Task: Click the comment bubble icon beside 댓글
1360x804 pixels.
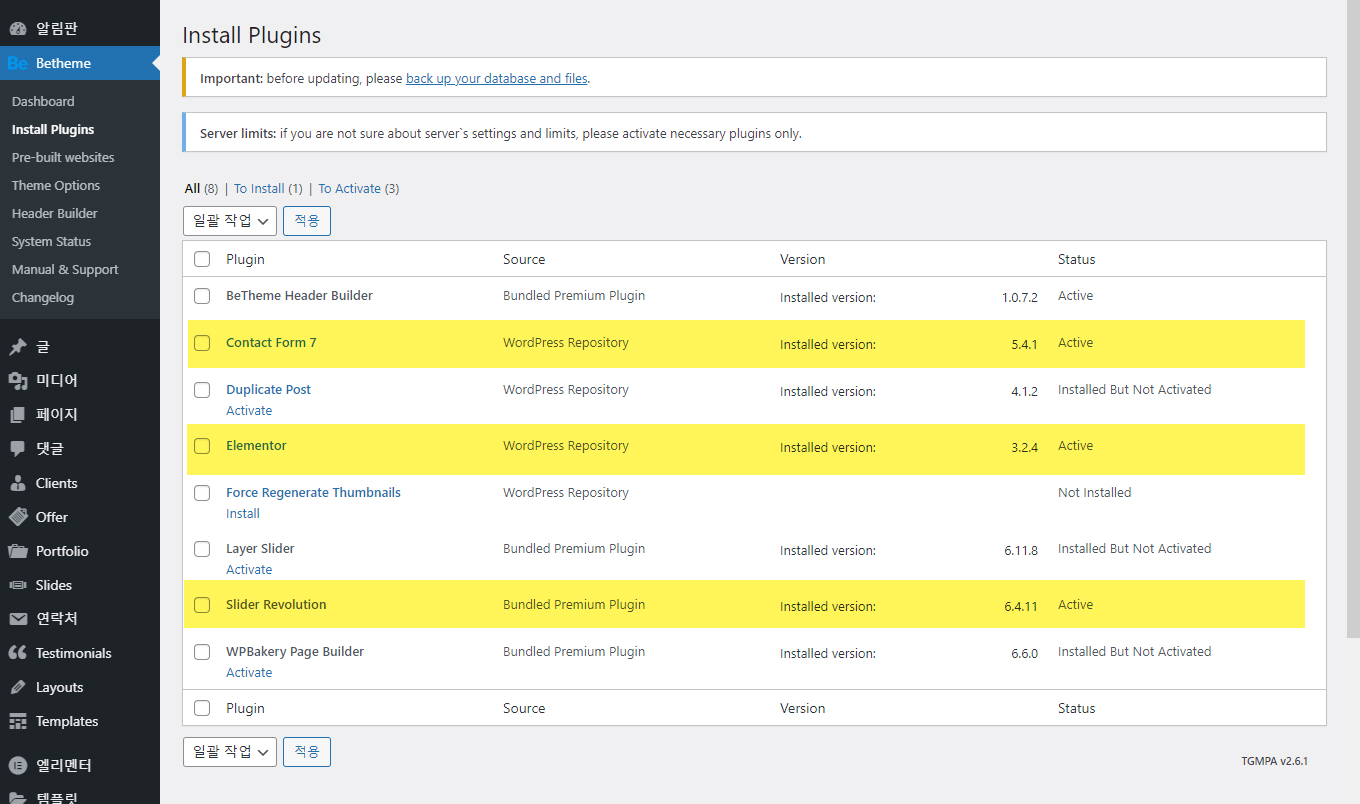Action: (18, 449)
